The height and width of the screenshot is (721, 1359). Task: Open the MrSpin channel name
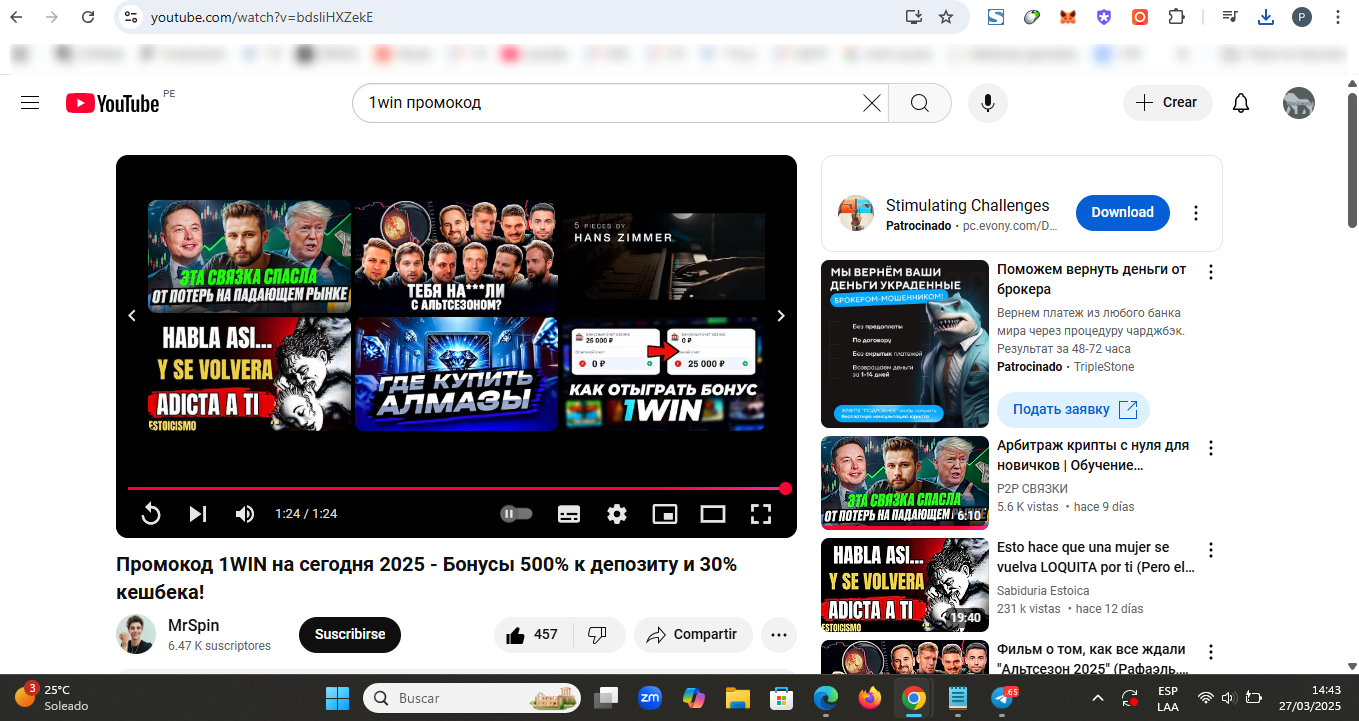pyautogui.click(x=194, y=626)
